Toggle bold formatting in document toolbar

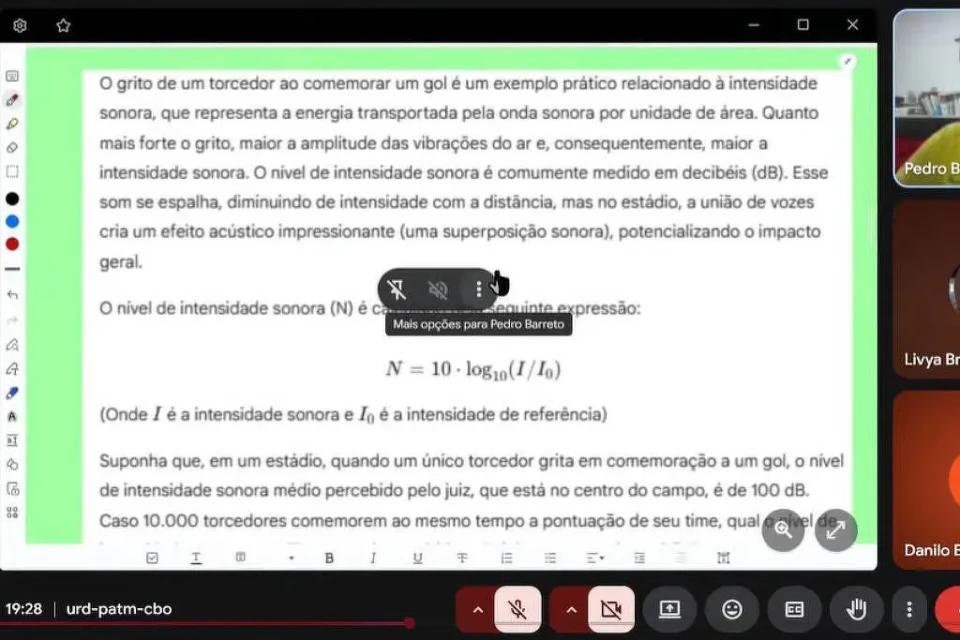click(329, 558)
